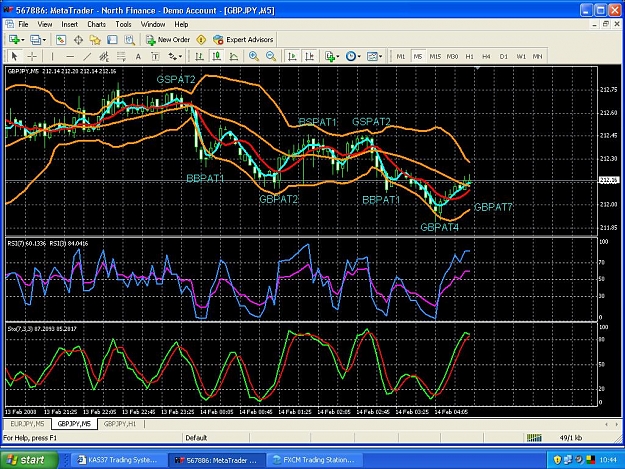Toggle chart shift from right border
625x469 pixels.
point(309,57)
